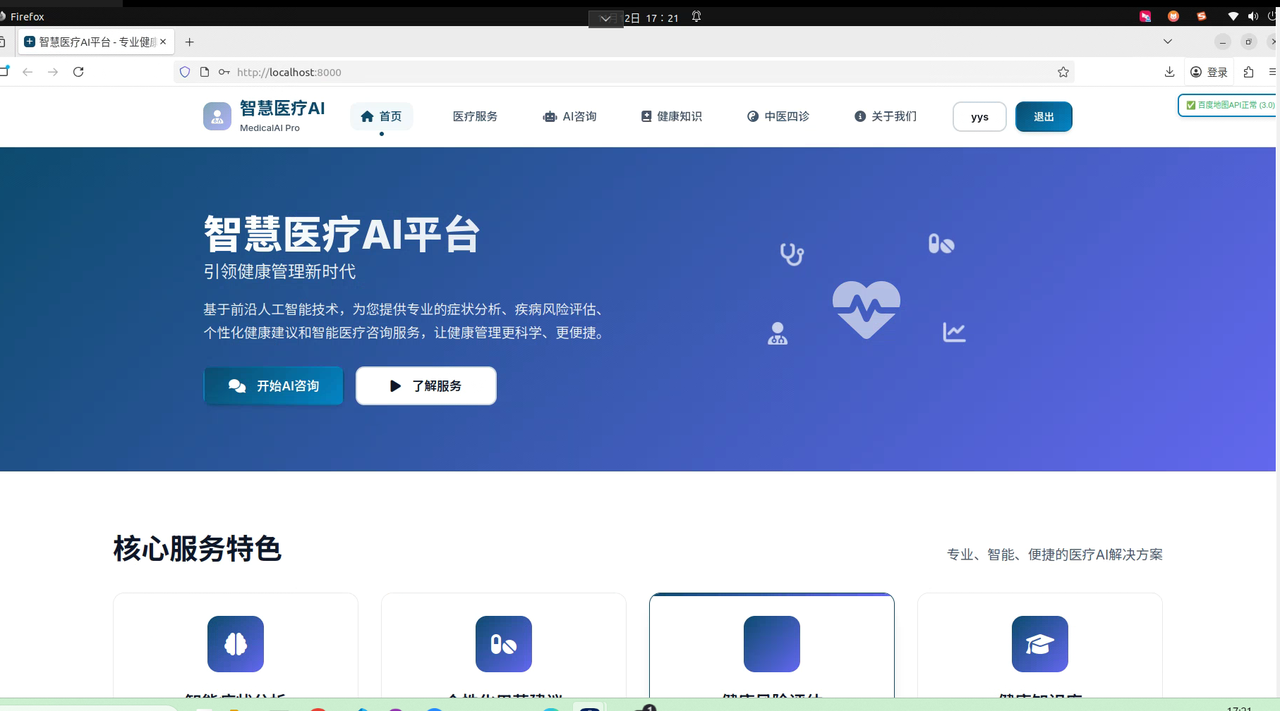Click the 百度地图API正常 status badge
Screen dimensions: 1280x711
click(x=1229, y=105)
